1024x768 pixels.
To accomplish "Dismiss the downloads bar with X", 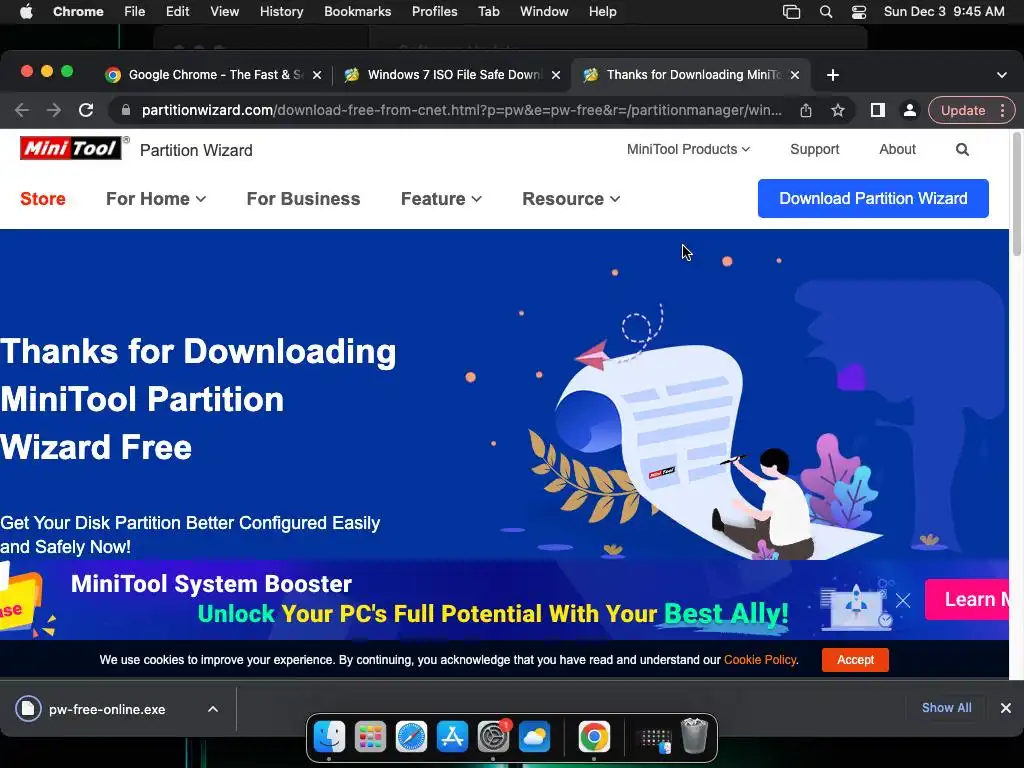I will (1006, 708).
